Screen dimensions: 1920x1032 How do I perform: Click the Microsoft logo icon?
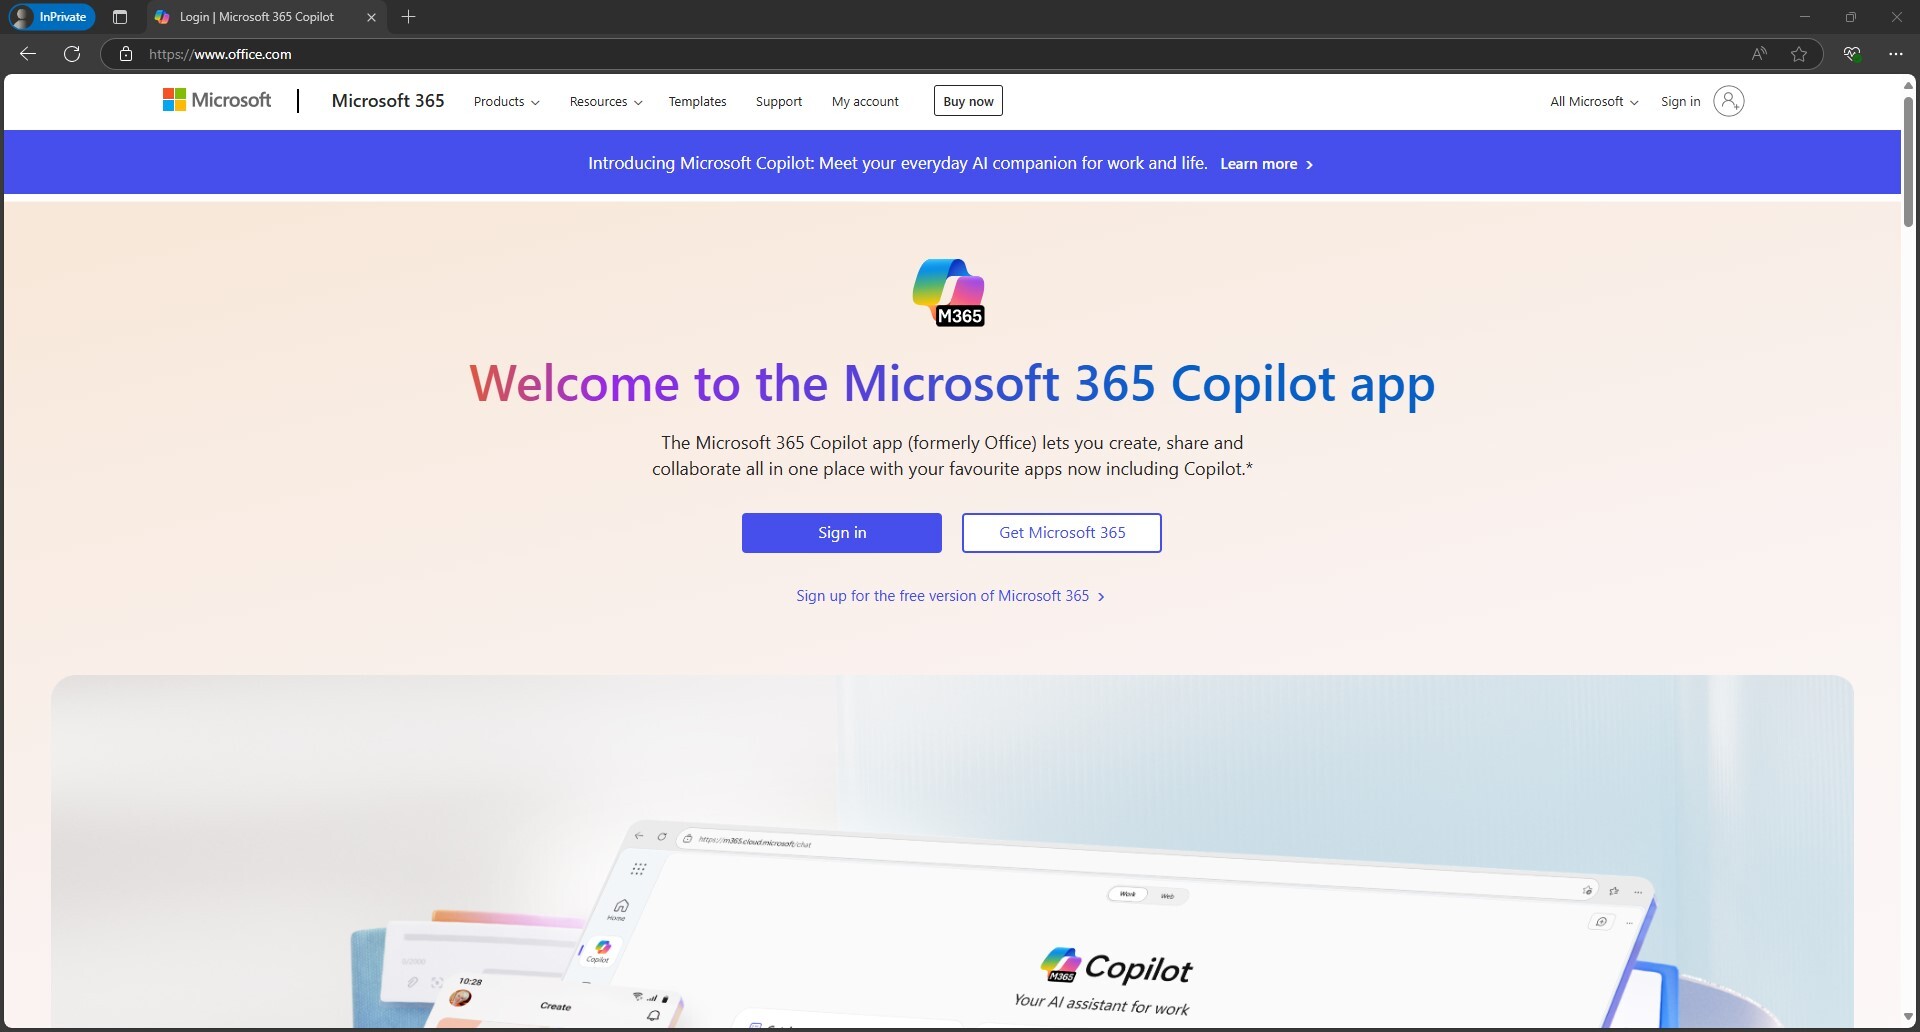coord(173,99)
